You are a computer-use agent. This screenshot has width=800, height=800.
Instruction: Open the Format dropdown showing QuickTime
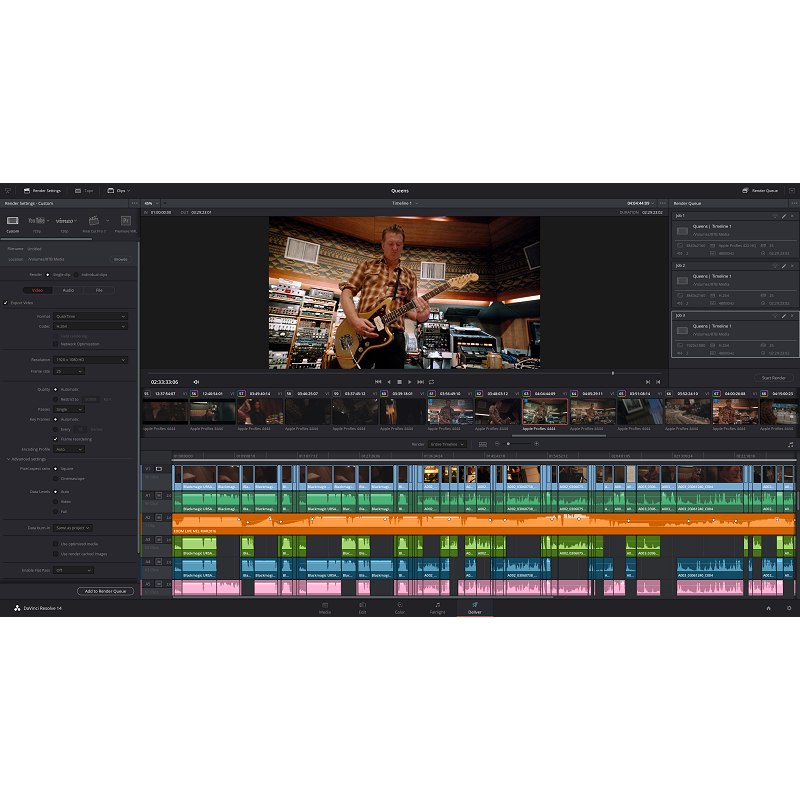pyautogui.click(x=90, y=316)
